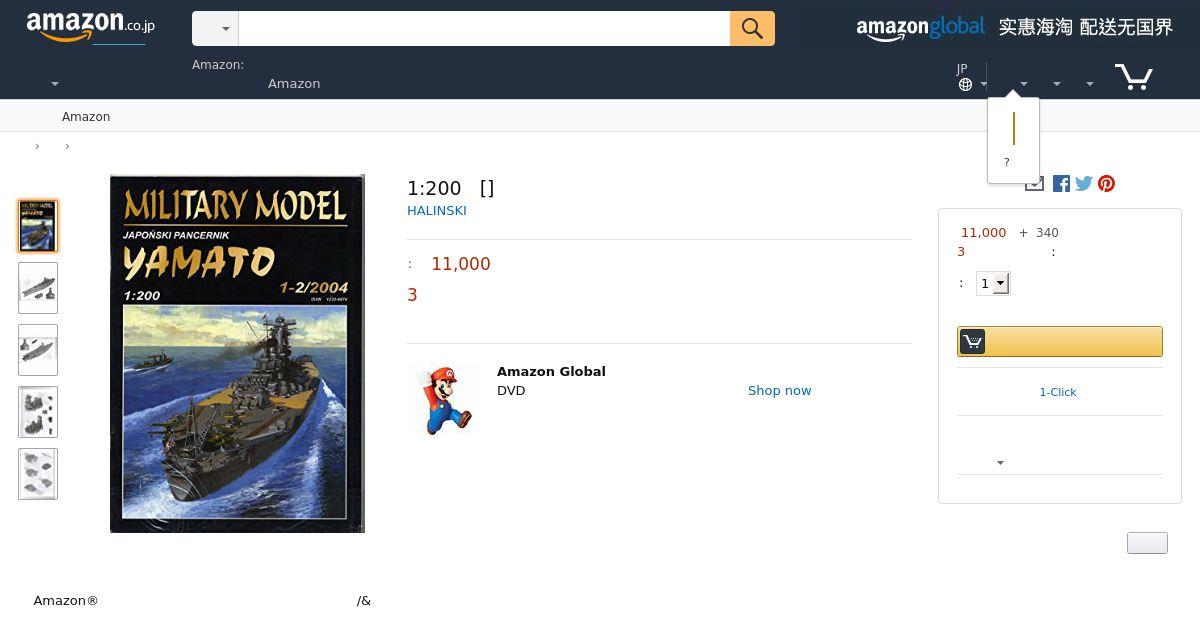Click the Amazon item in the secondary nav bar

[x=86, y=117]
